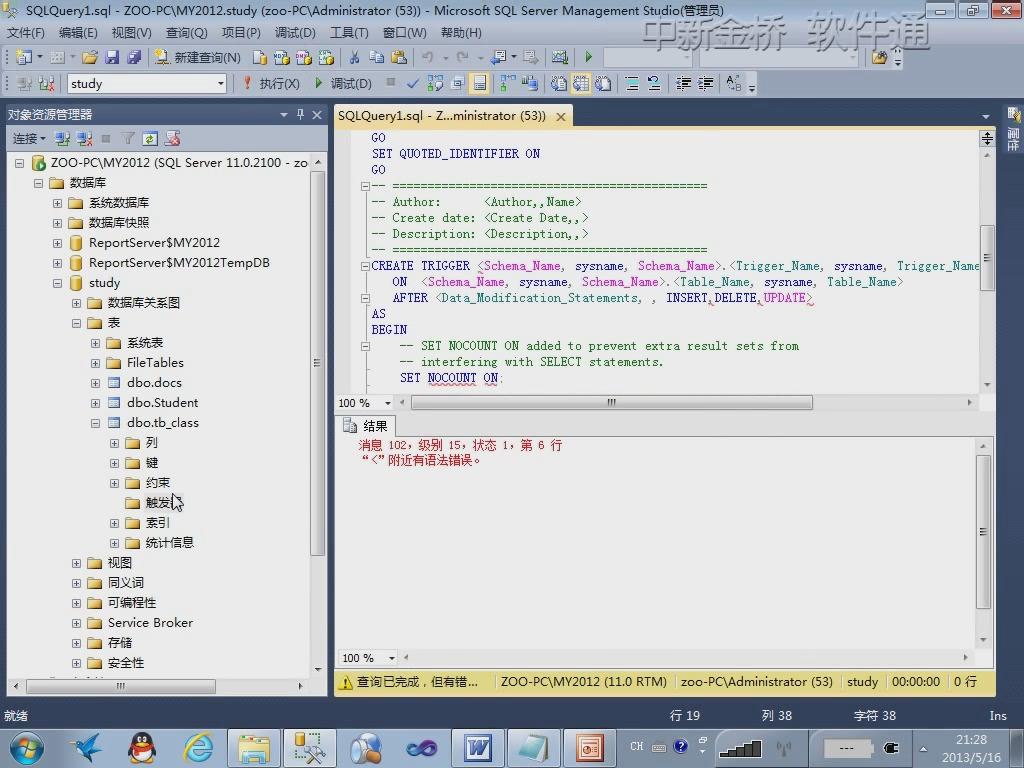Select the Service Broker tree node

[150, 623]
